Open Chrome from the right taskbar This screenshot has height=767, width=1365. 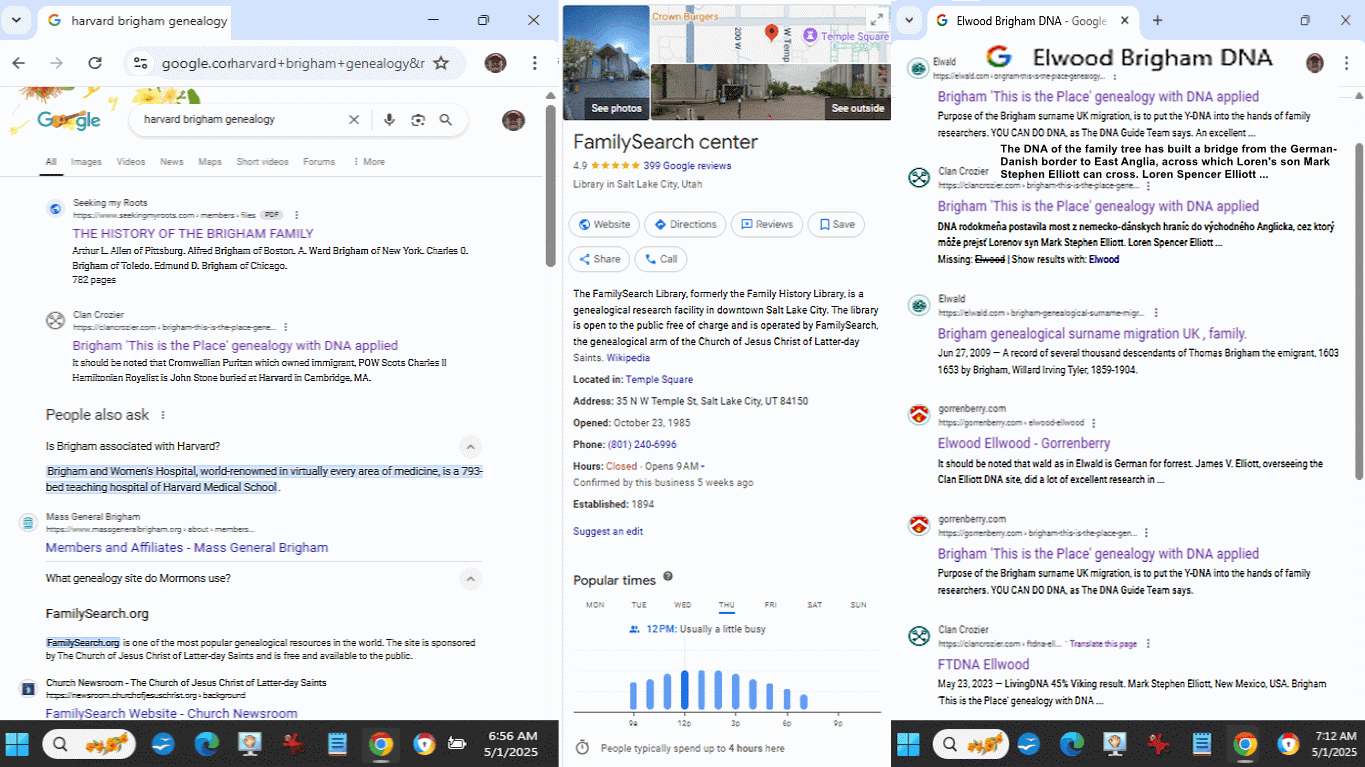click(1245, 744)
